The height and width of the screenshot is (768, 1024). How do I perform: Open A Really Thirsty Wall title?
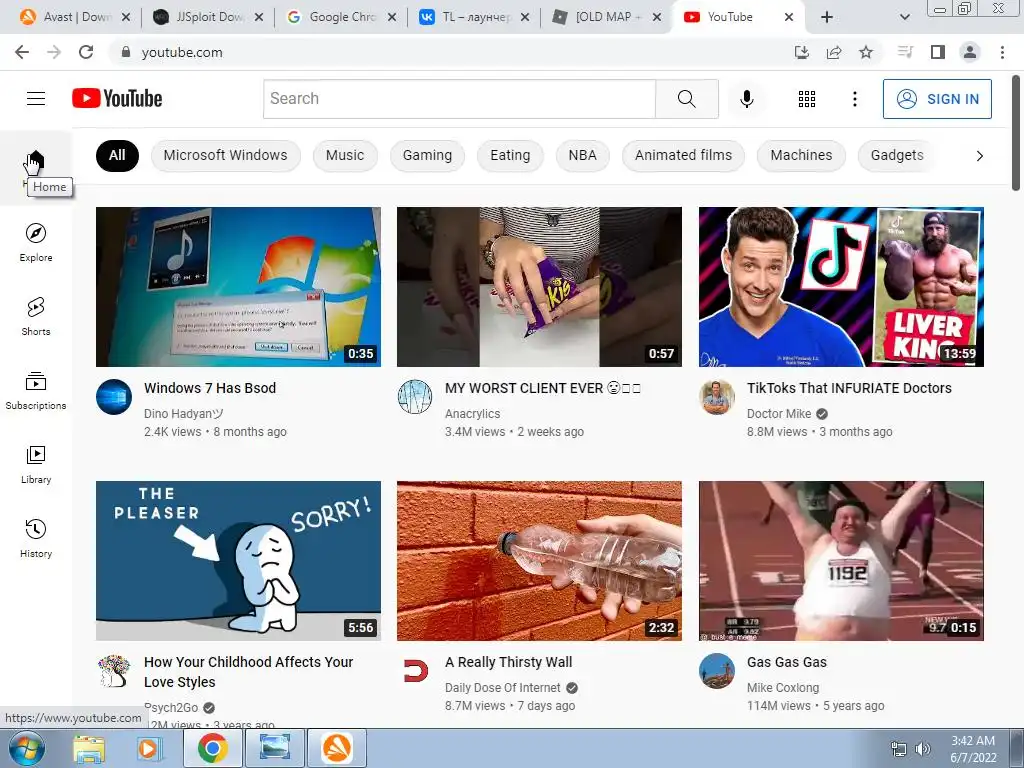pyautogui.click(x=508, y=662)
